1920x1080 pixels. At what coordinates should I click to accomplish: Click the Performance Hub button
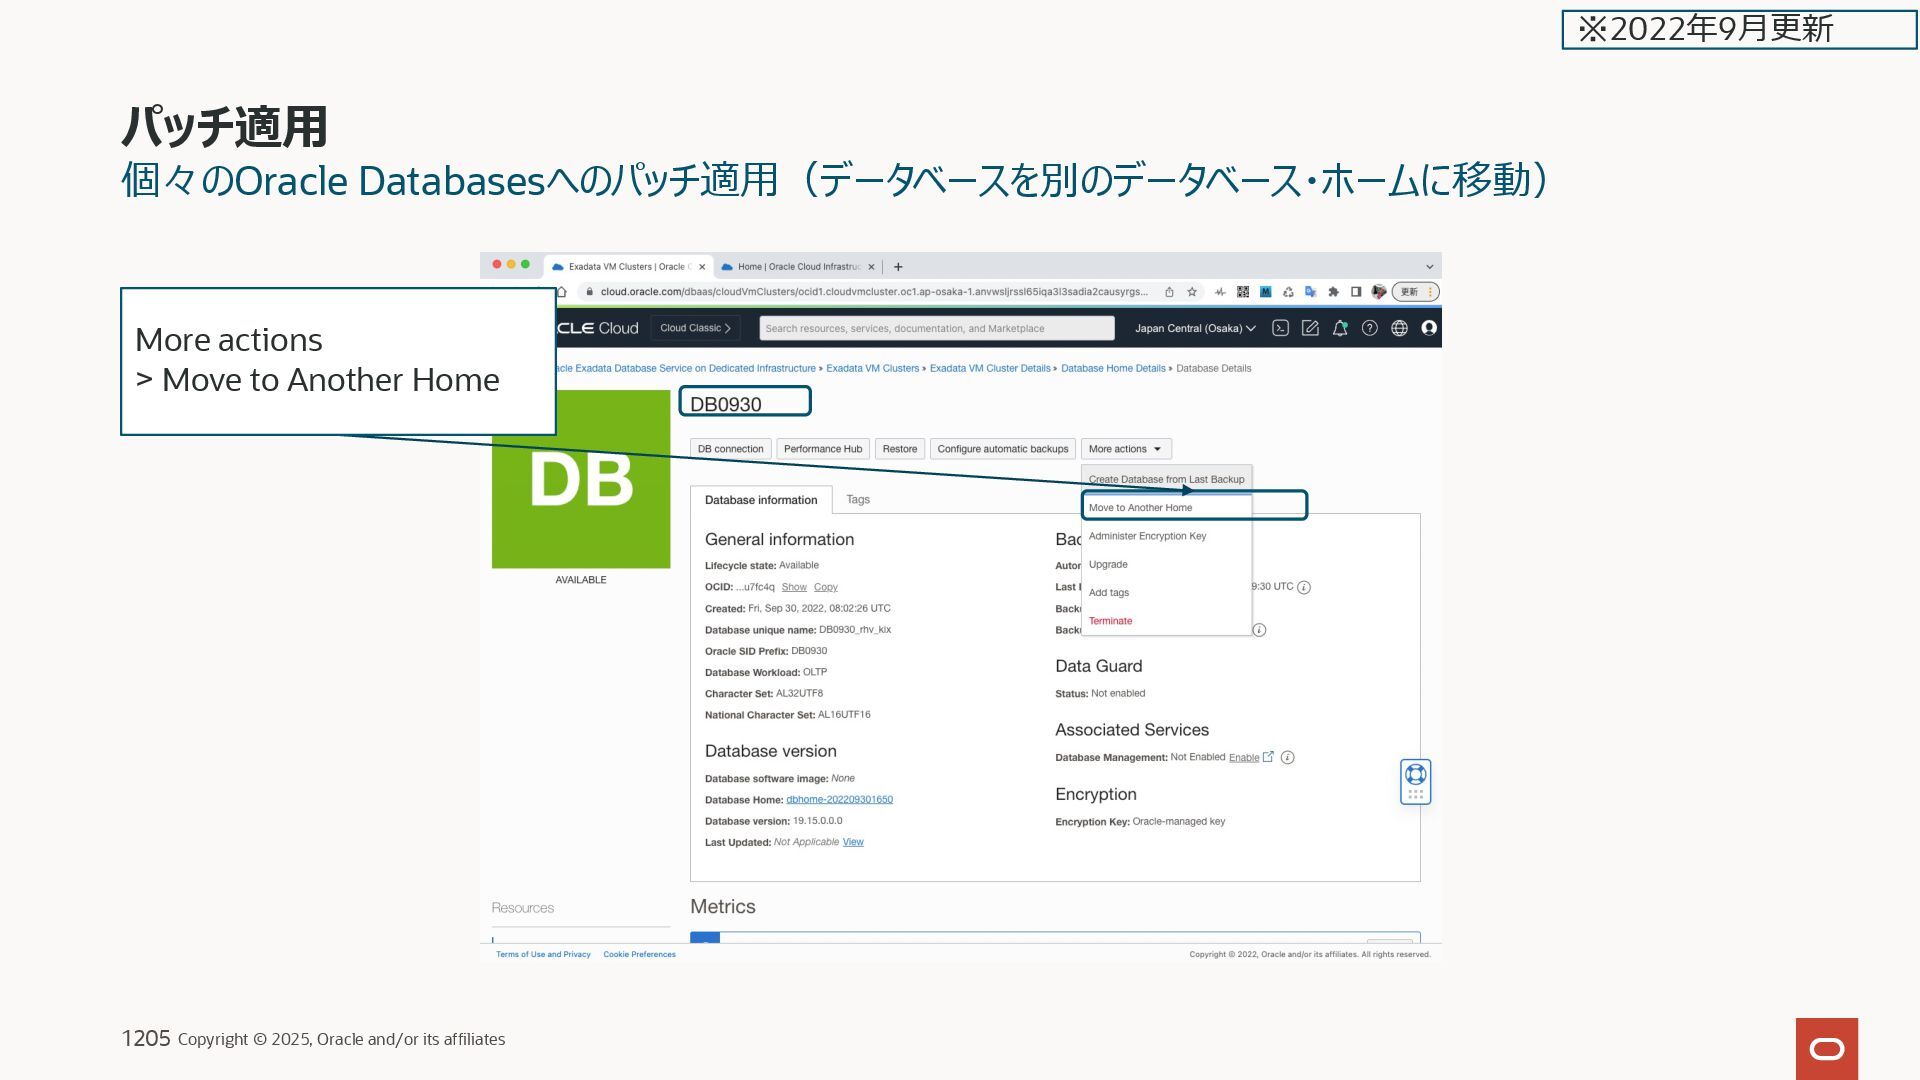click(x=822, y=449)
